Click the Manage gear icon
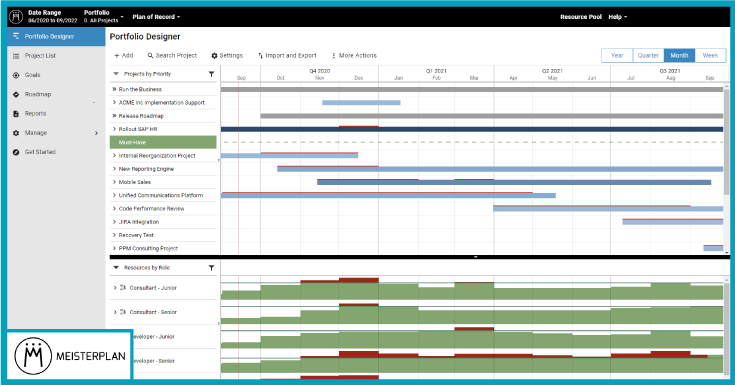Viewport: 735px width, 385px height. point(16,133)
